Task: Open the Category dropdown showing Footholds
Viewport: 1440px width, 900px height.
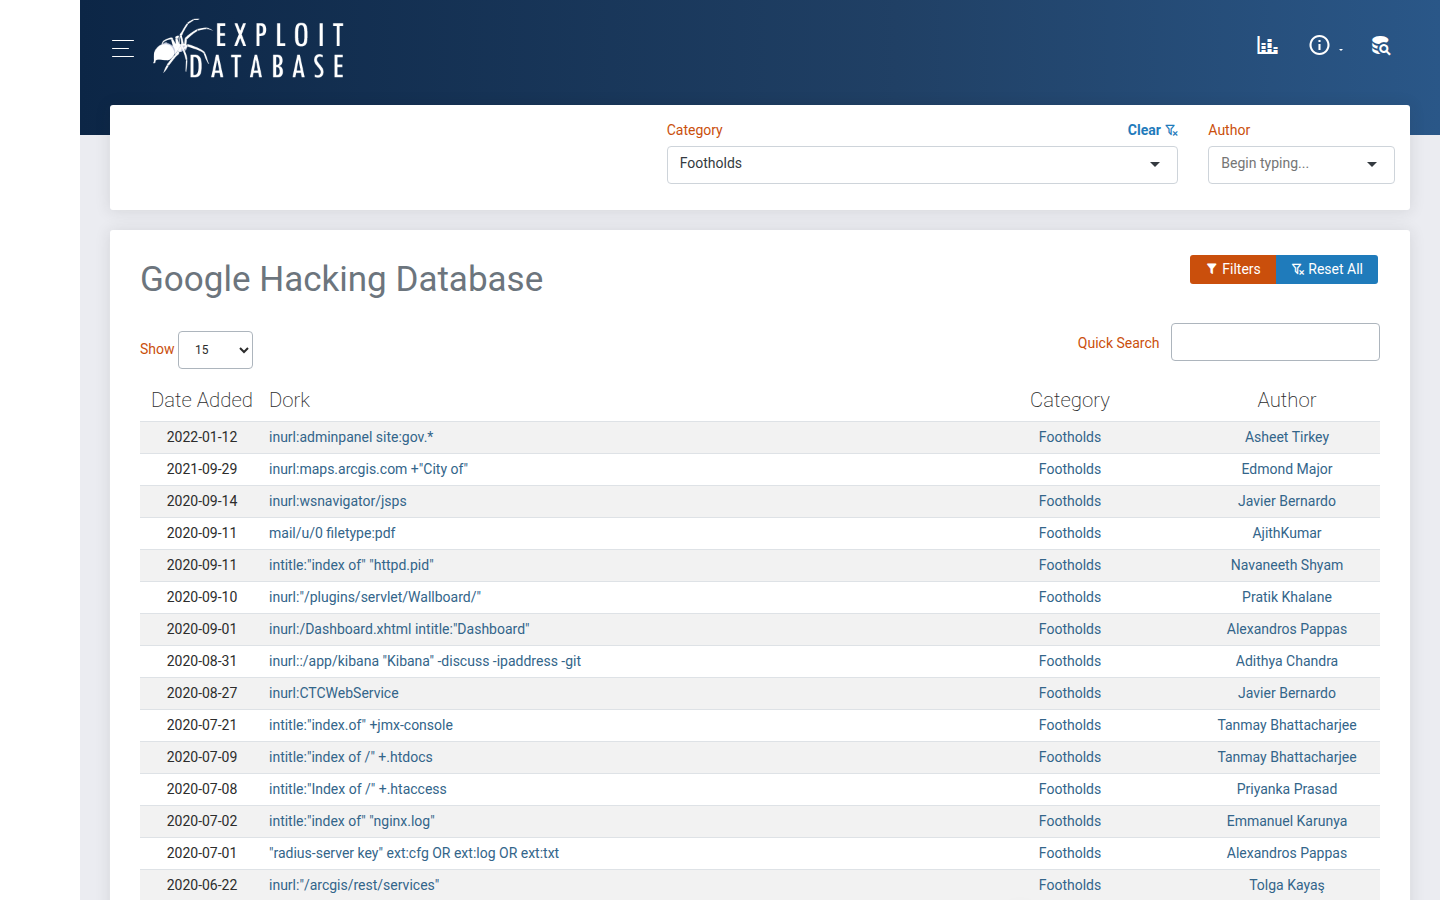Action: click(922, 165)
